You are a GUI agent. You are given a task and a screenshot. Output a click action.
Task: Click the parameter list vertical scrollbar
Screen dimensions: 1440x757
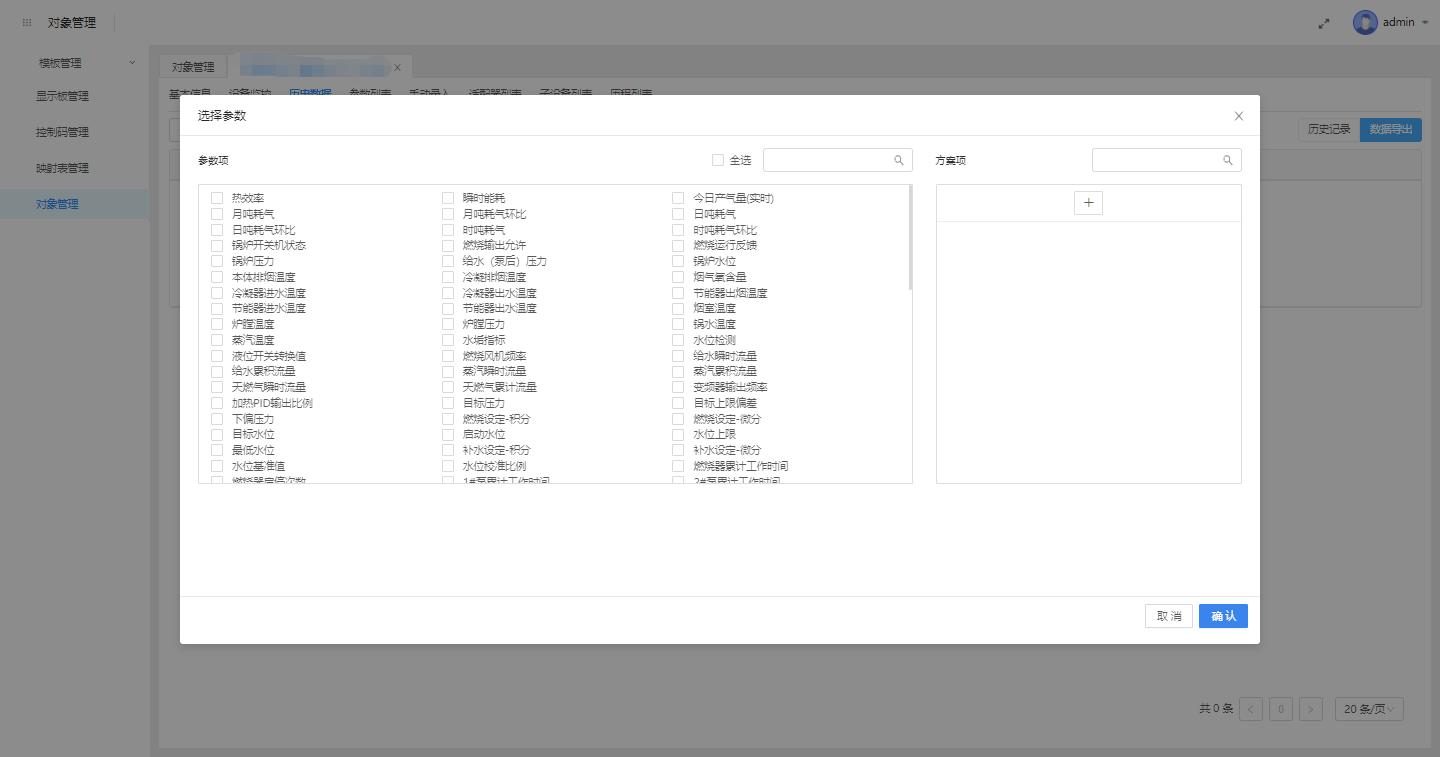pyautogui.click(x=910, y=238)
